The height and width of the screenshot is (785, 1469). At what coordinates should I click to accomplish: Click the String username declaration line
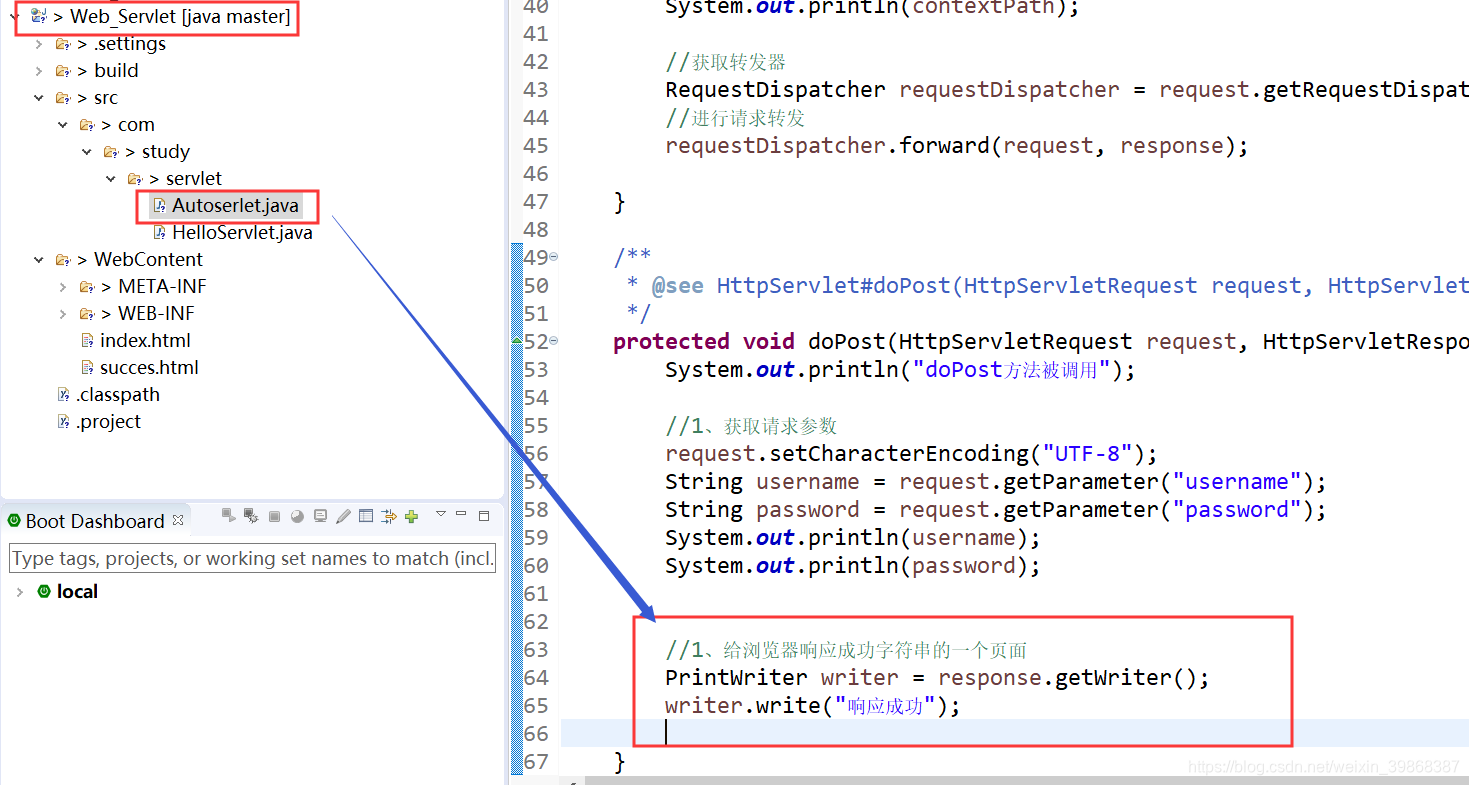[x=996, y=482]
